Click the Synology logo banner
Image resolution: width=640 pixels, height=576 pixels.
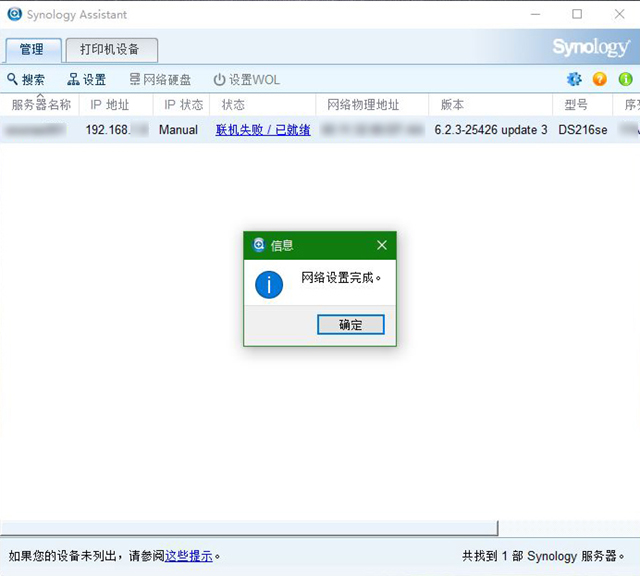point(591,47)
